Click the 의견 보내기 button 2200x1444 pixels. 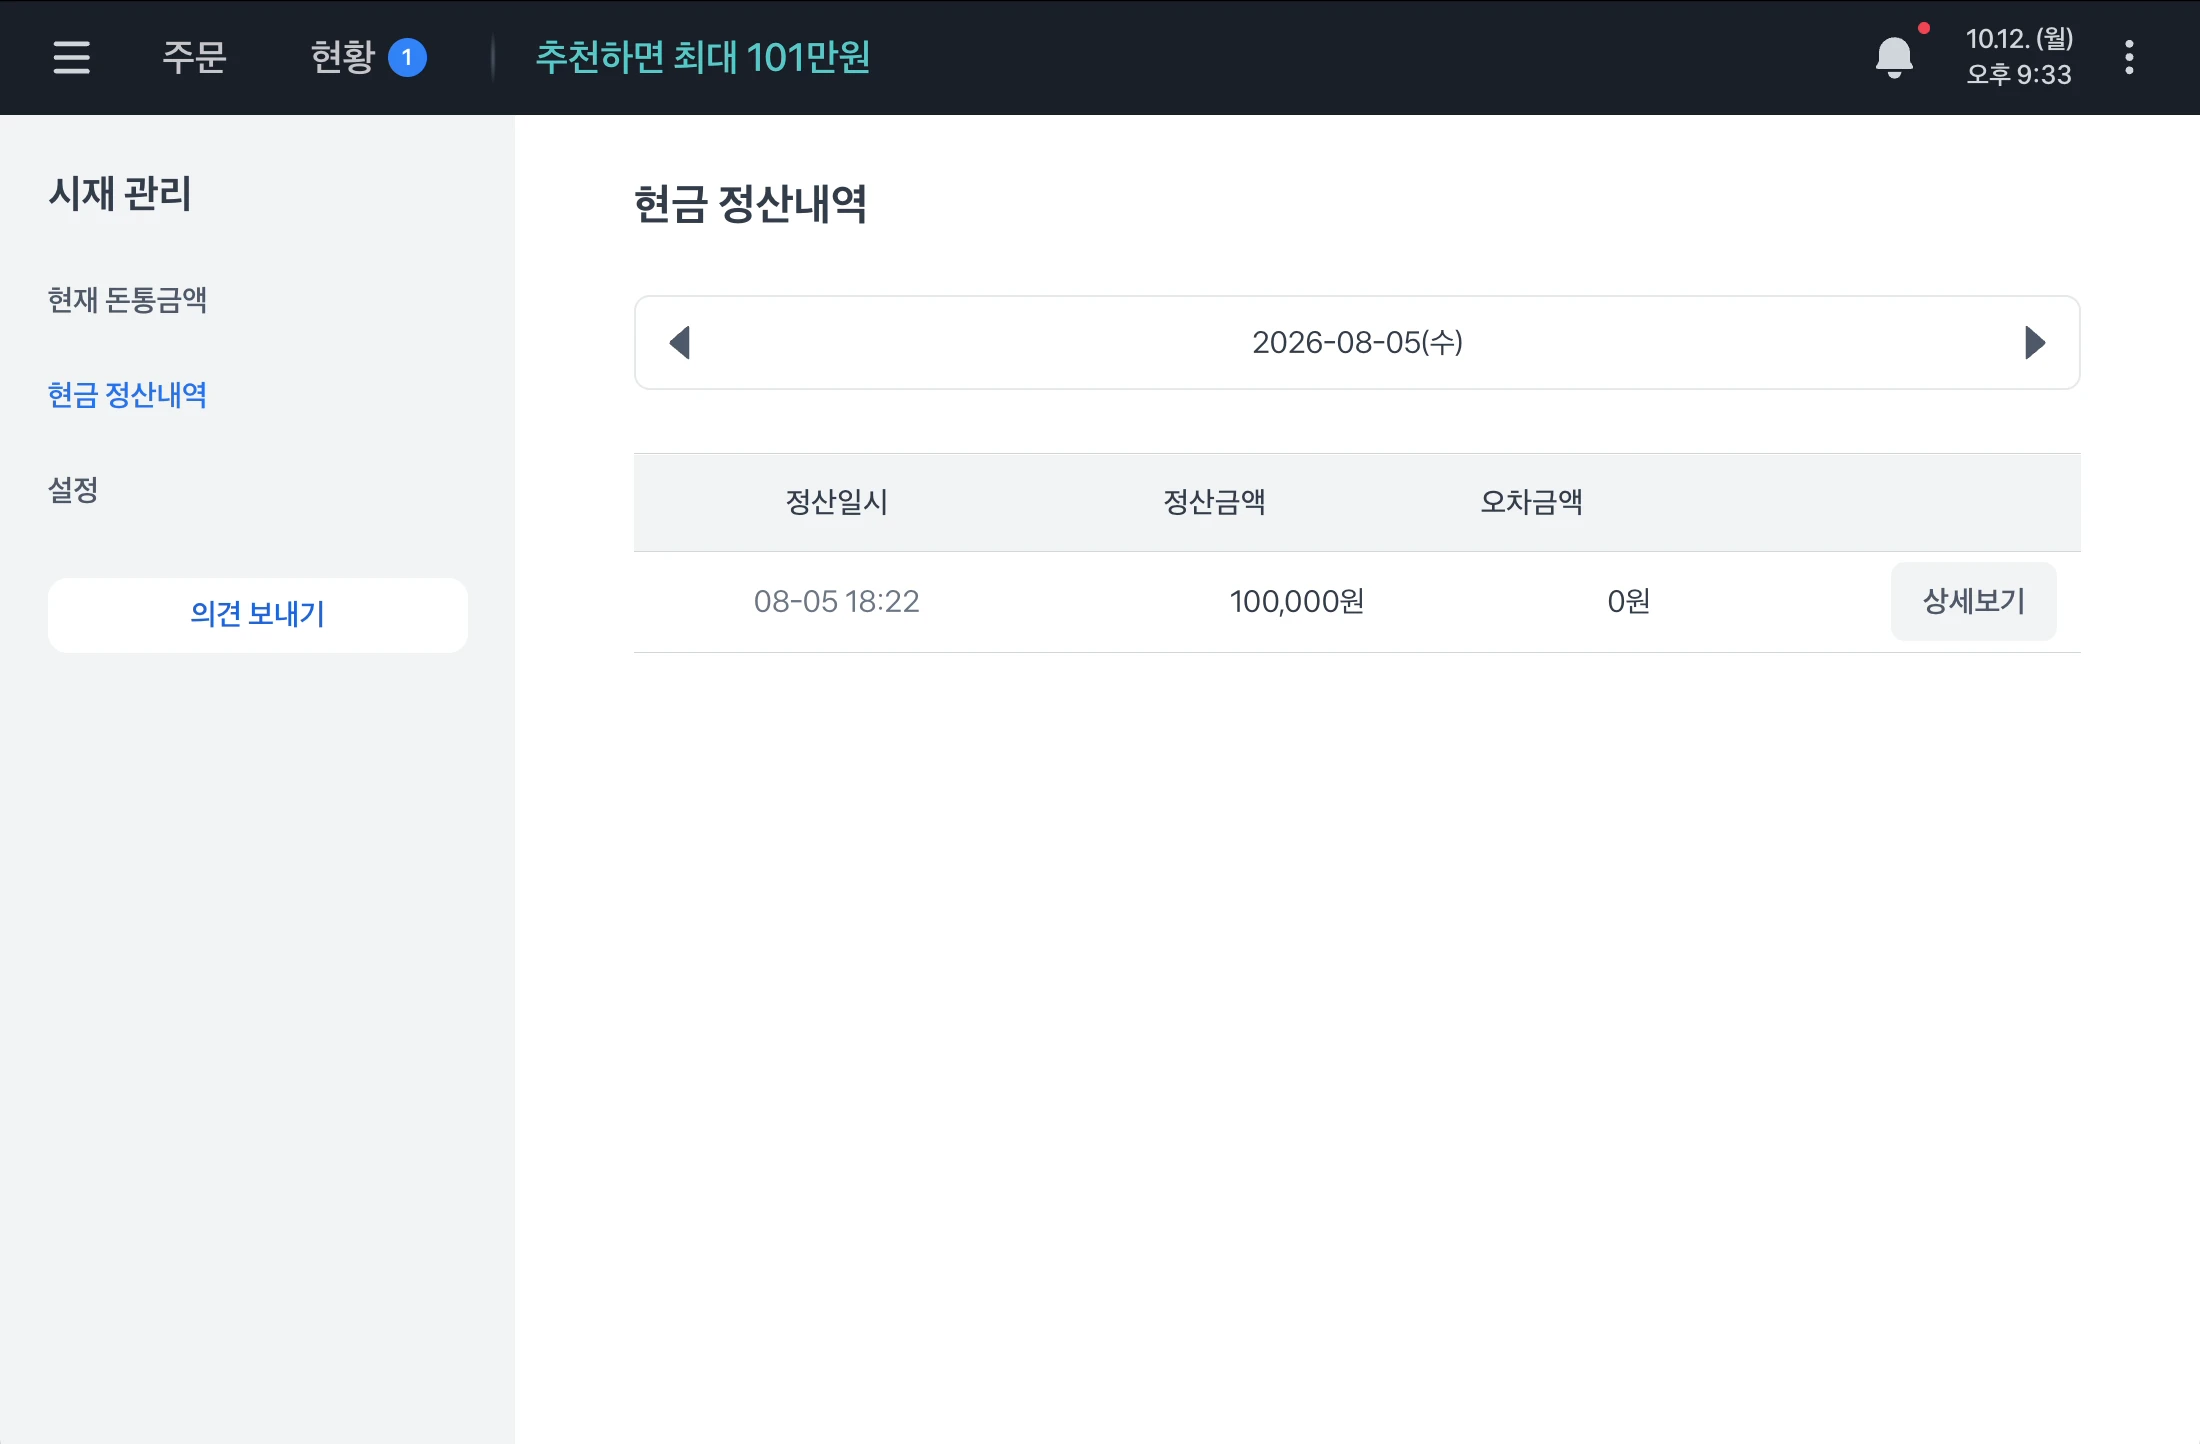click(258, 614)
